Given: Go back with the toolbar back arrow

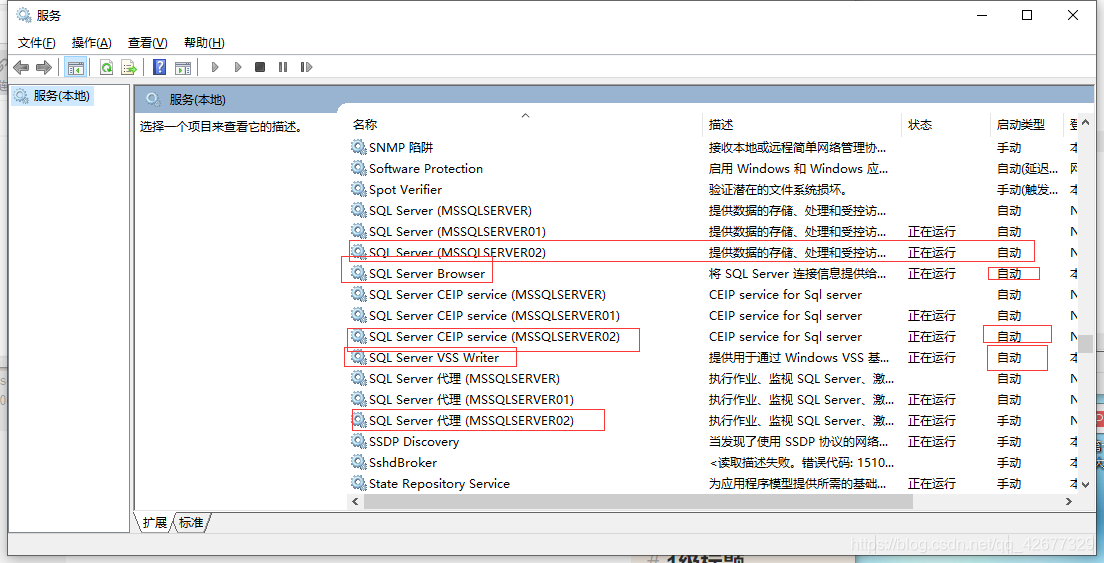Looking at the screenshot, I should point(21,68).
